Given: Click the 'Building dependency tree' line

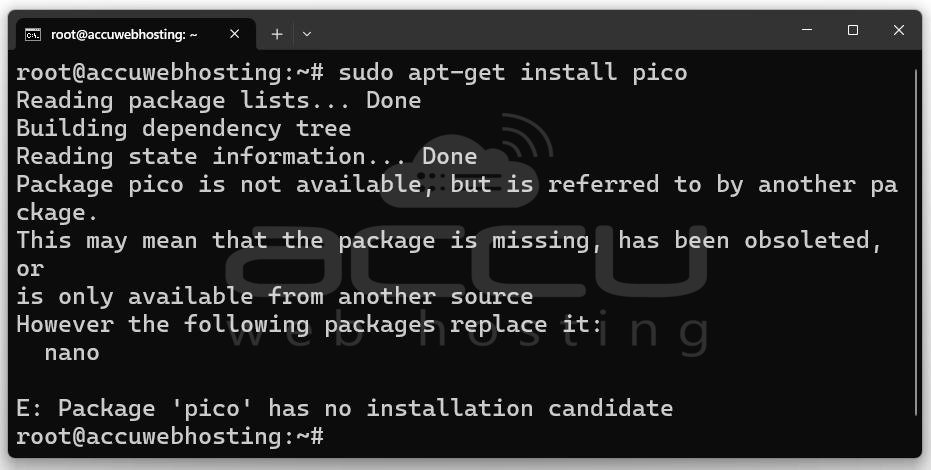Looking at the screenshot, I should tap(183, 128).
